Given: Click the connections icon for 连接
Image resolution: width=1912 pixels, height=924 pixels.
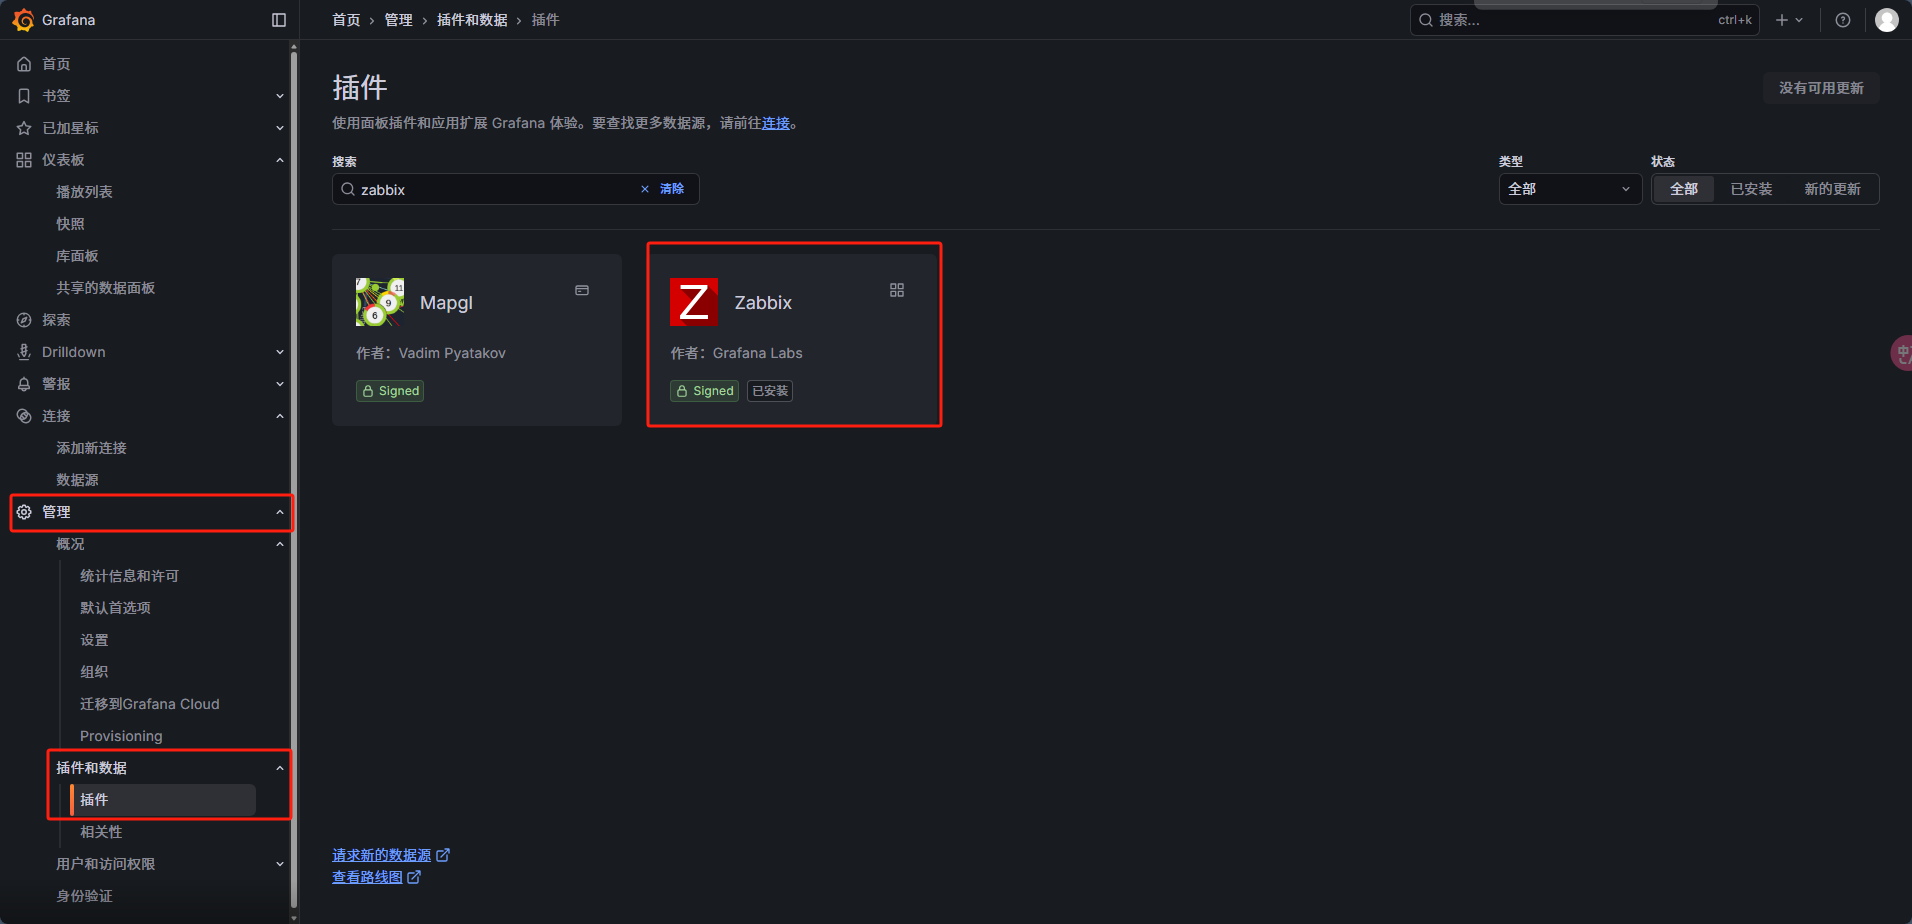Looking at the screenshot, I should pyautogui.click(x=24, y=416).
